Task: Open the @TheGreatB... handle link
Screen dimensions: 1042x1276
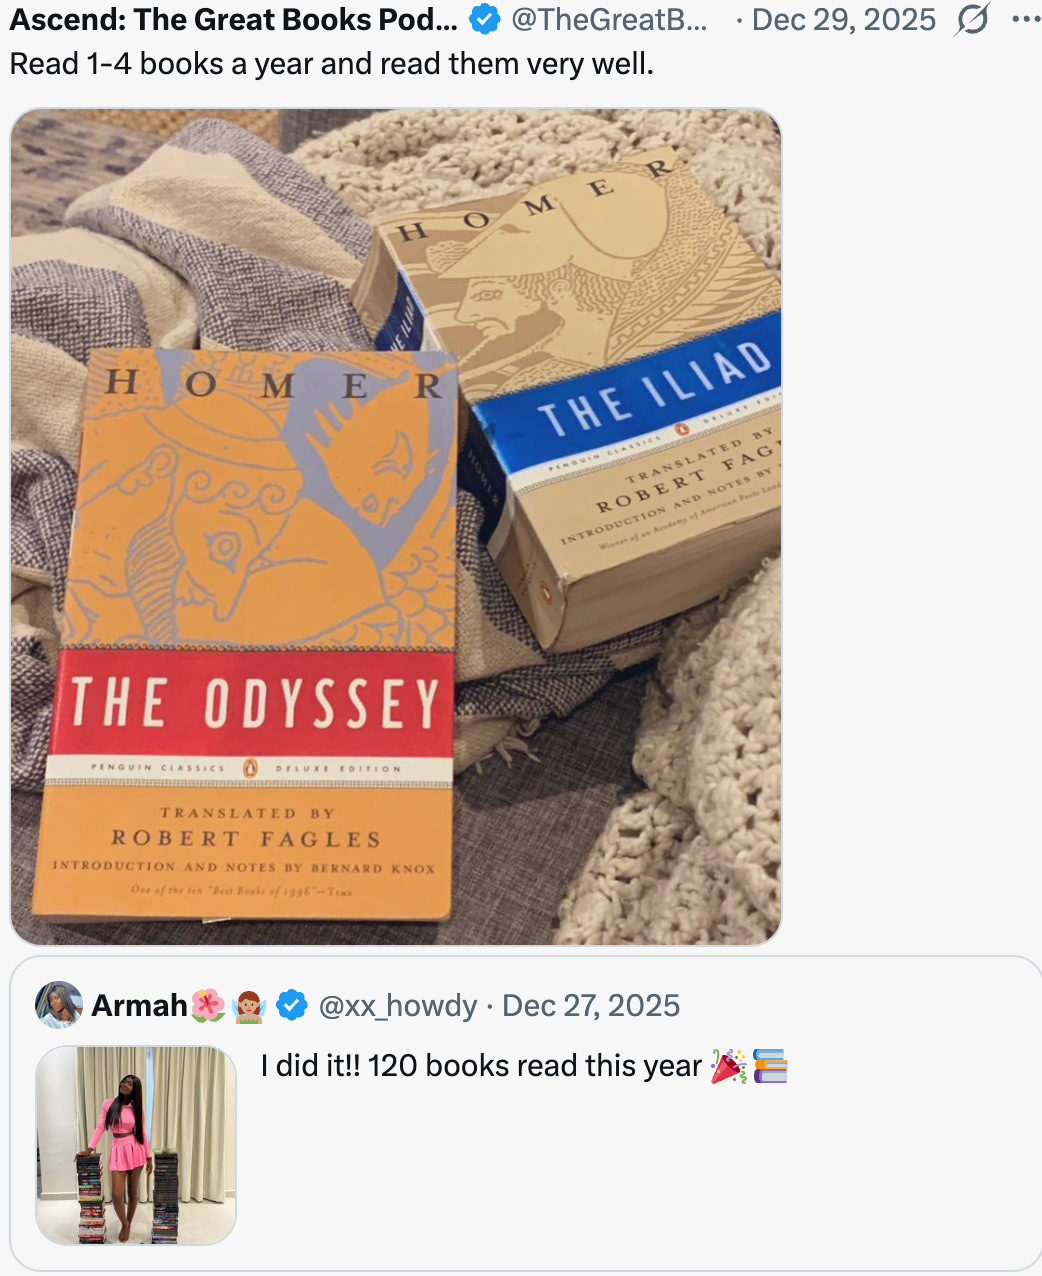Action: click(x=609, y=19)
